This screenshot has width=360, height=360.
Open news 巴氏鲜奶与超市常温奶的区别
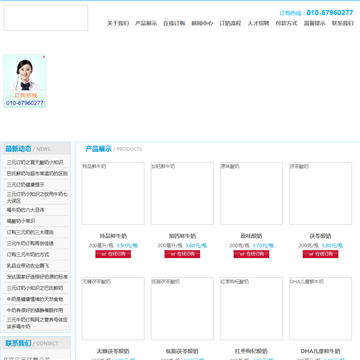click(37, 174)
